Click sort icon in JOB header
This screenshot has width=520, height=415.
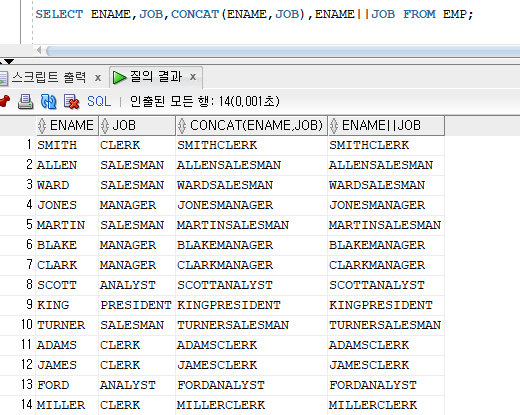tap(105, 126)
